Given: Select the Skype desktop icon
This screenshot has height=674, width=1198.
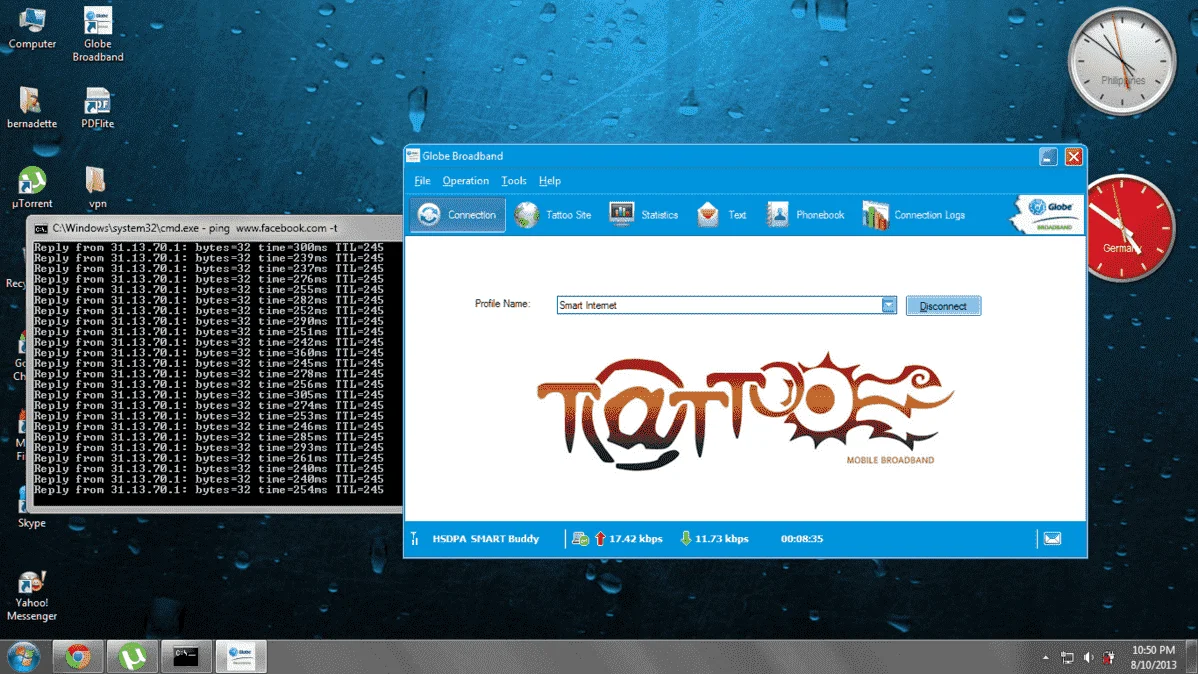Looking at the screenshot, I should [31, 508].
